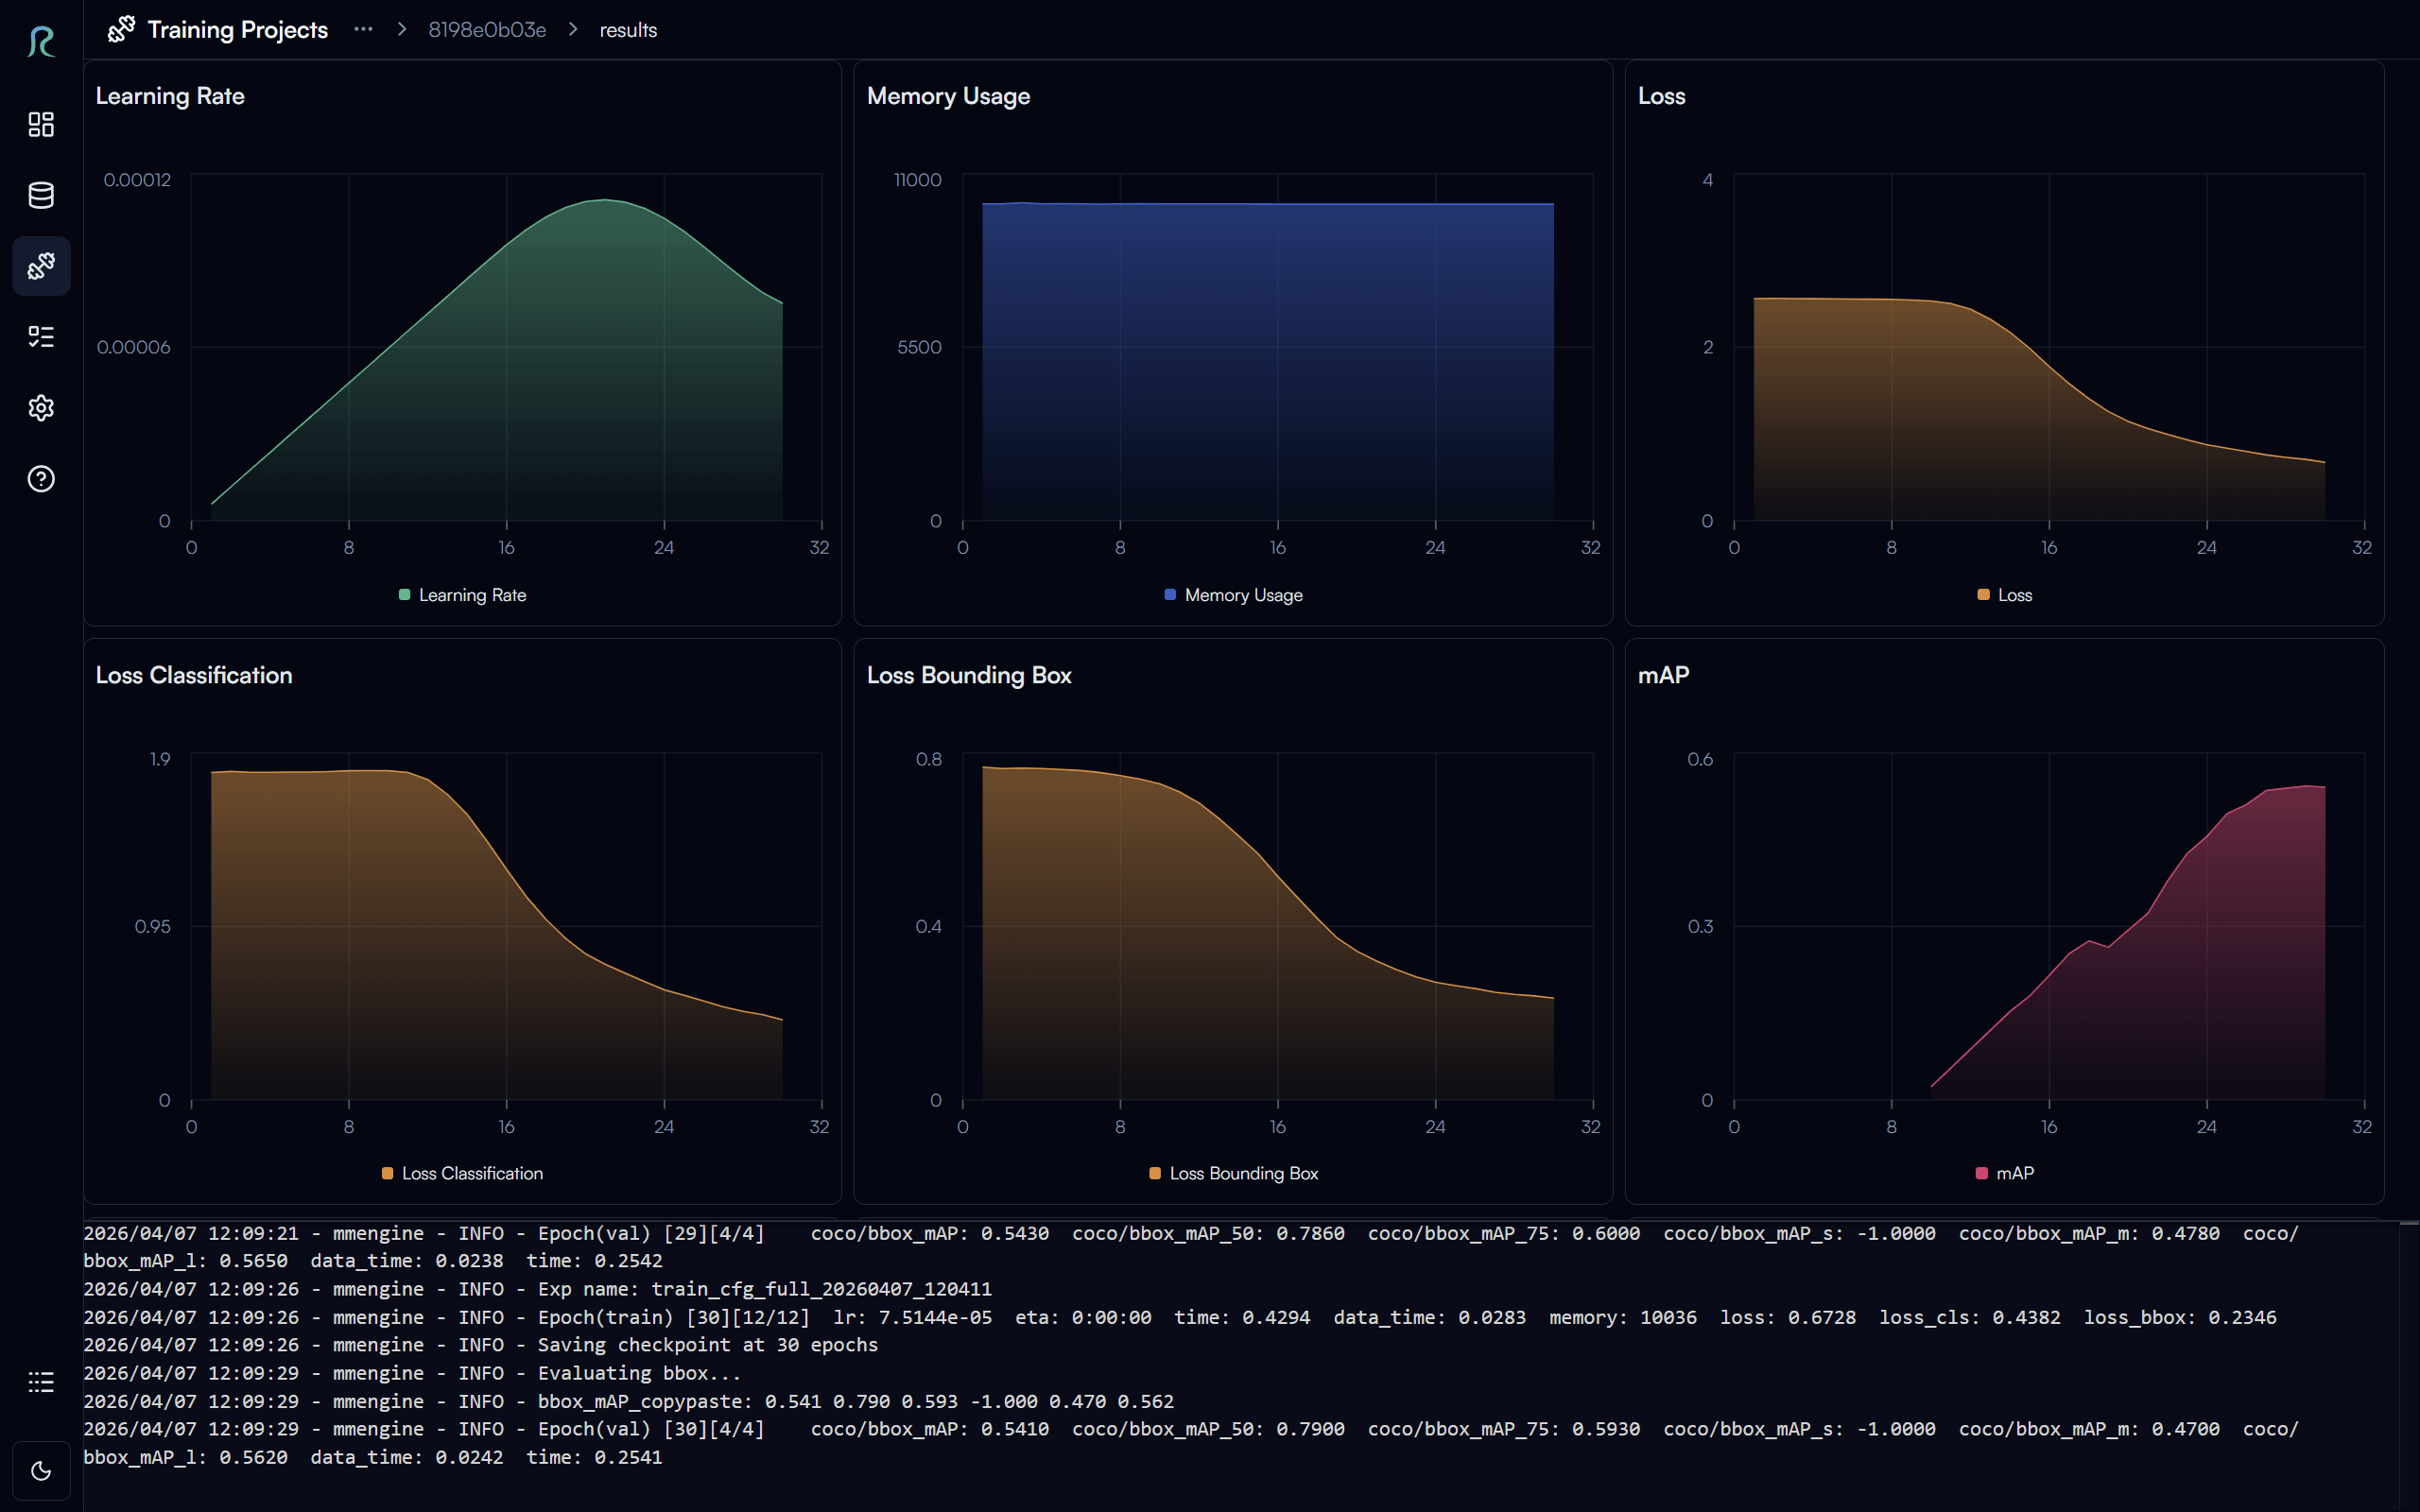Viewport: 2420px width, 1512px height.
Task: Go to 8198e0b03e project breadcrumb
Action: (487, 30)
